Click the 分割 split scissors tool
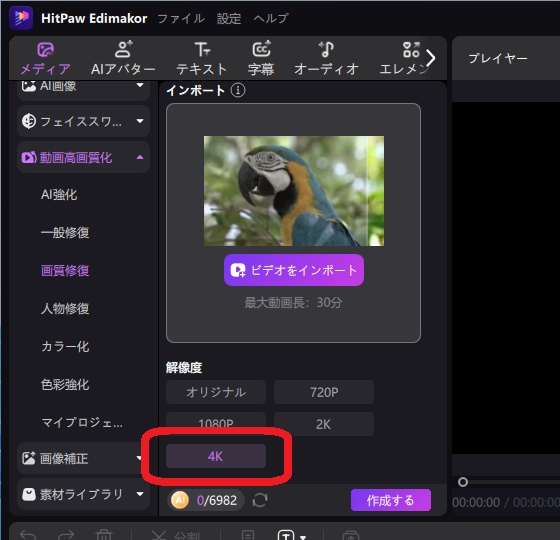Screen dimensions: 560x540 [175, 535]
